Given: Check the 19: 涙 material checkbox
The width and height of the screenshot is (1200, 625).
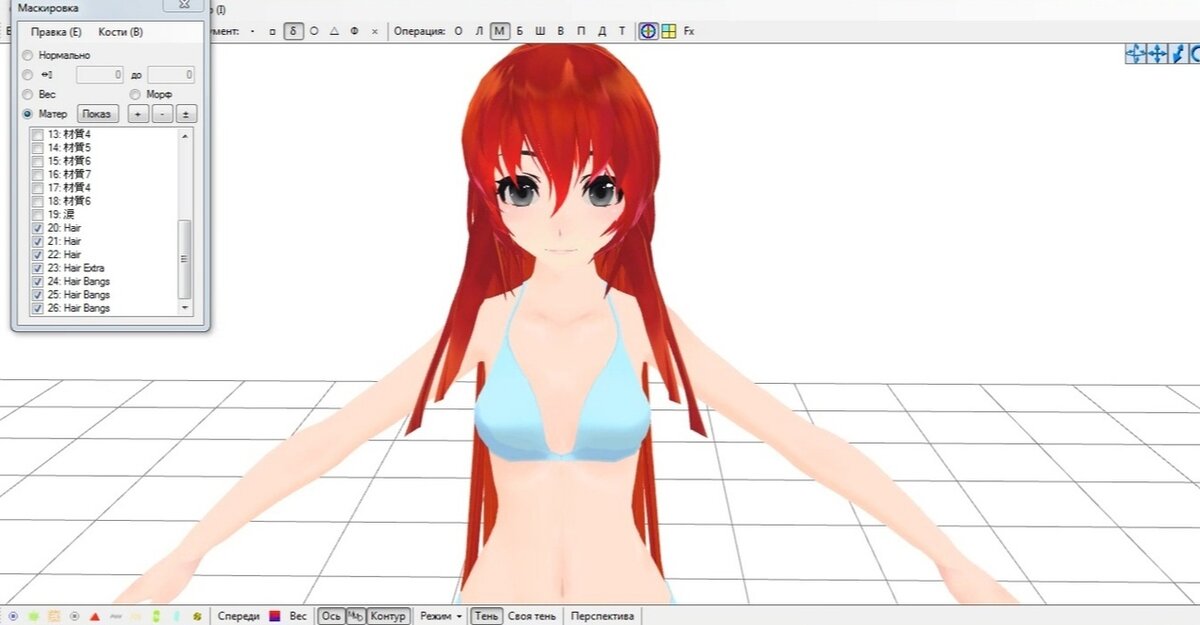Looking at the screenshot, I should [38, 214].
